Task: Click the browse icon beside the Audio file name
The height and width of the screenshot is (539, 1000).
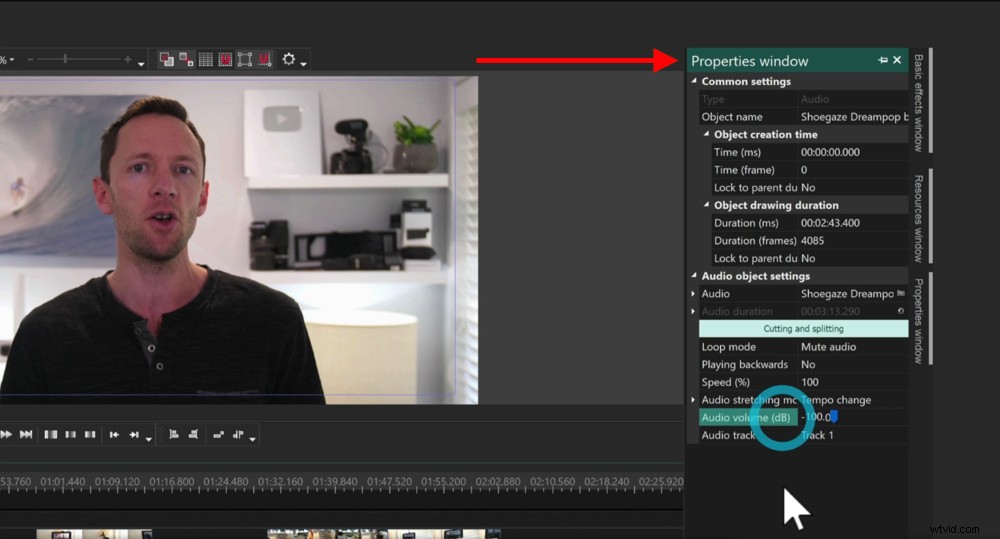Action: point(901,293)
